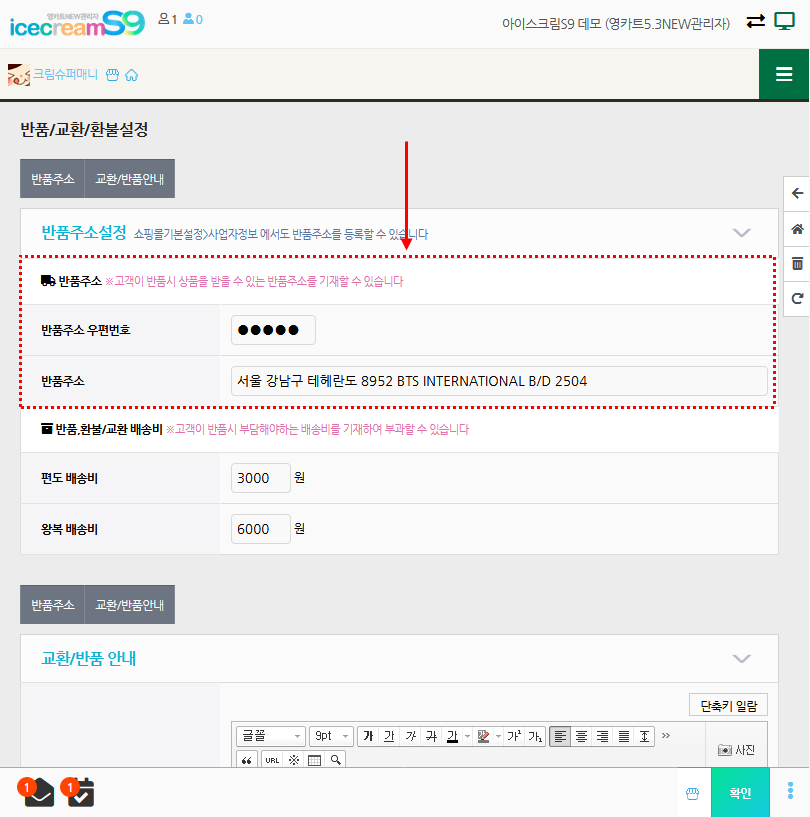This screenshot has height=817, width=810.
Task: Click the back arrow in right sidebar
Action: [x=797, y=194]
